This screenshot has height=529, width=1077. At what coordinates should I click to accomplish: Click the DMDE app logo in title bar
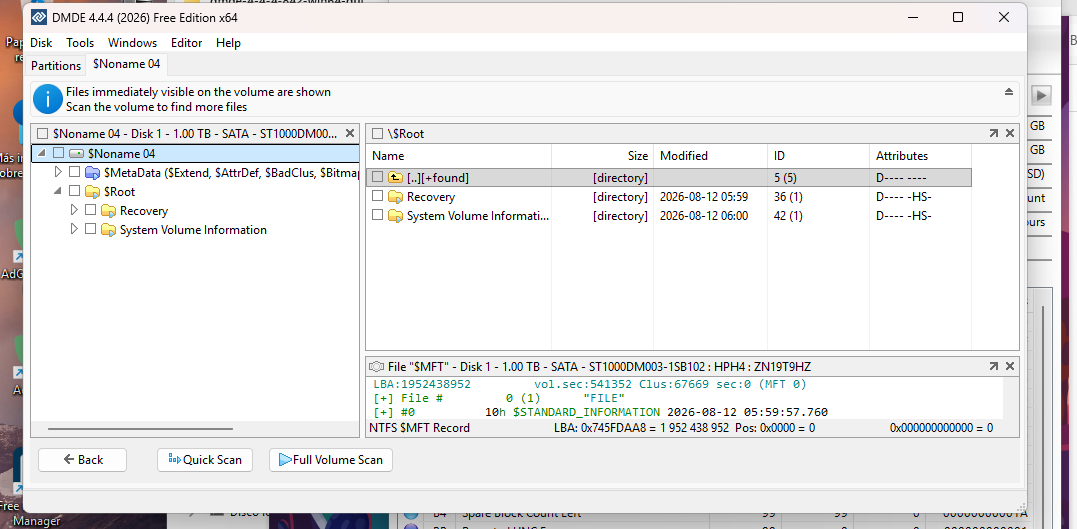pos(39,18)
